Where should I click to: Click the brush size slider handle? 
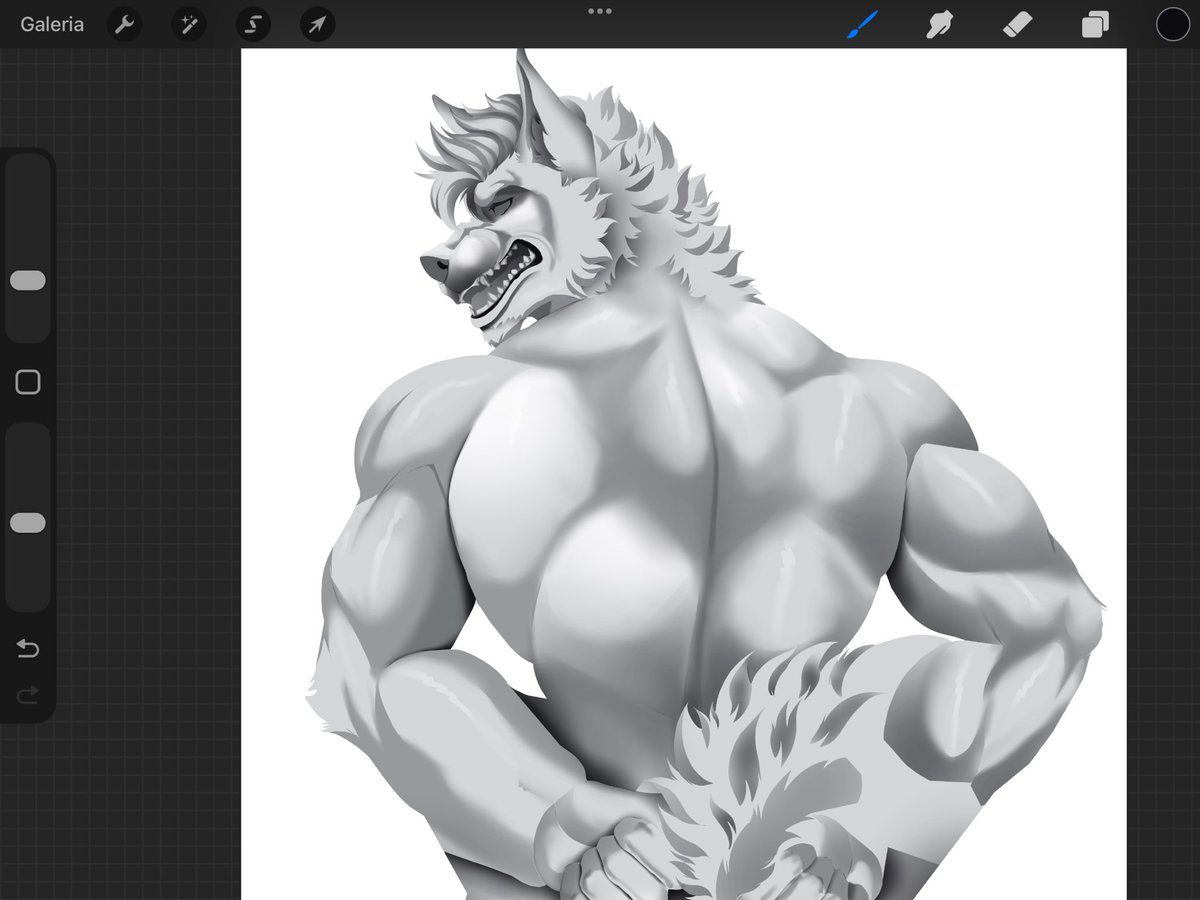(28, 280)
